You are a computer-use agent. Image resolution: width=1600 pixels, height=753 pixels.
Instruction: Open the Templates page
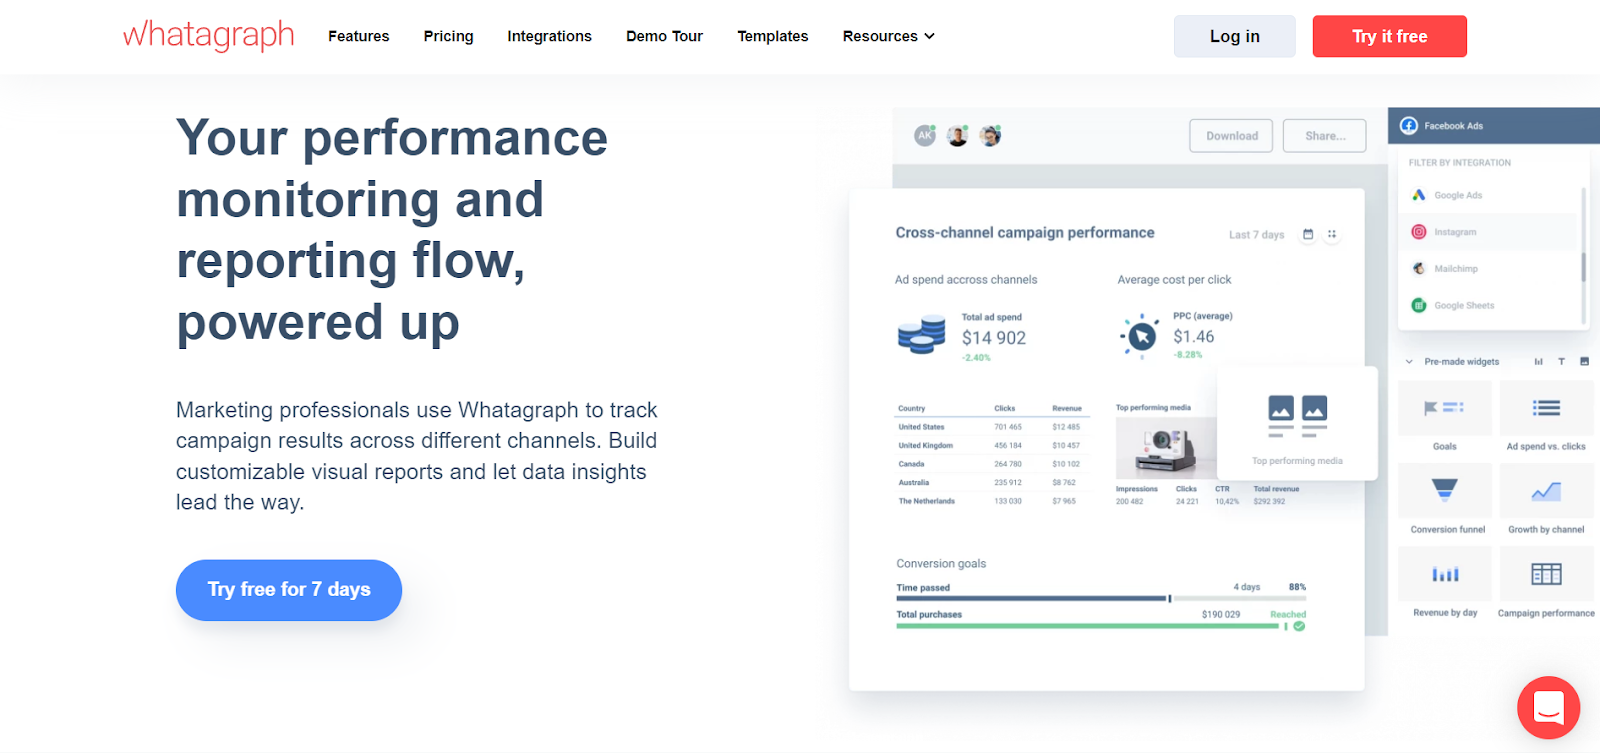(x=773, y=36)
